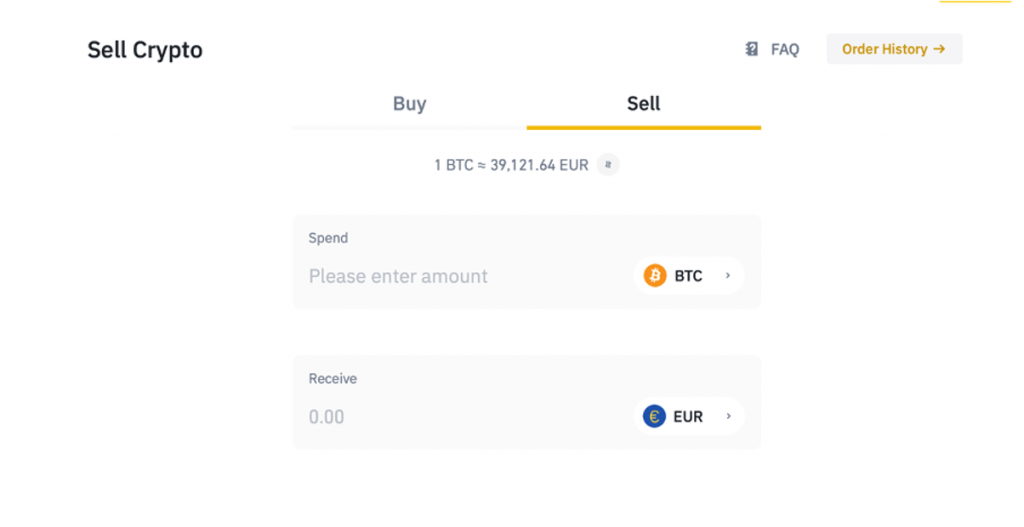Open the FAQ link text
The width and height of the screenshot is (1024, 527).
(785, 49)
